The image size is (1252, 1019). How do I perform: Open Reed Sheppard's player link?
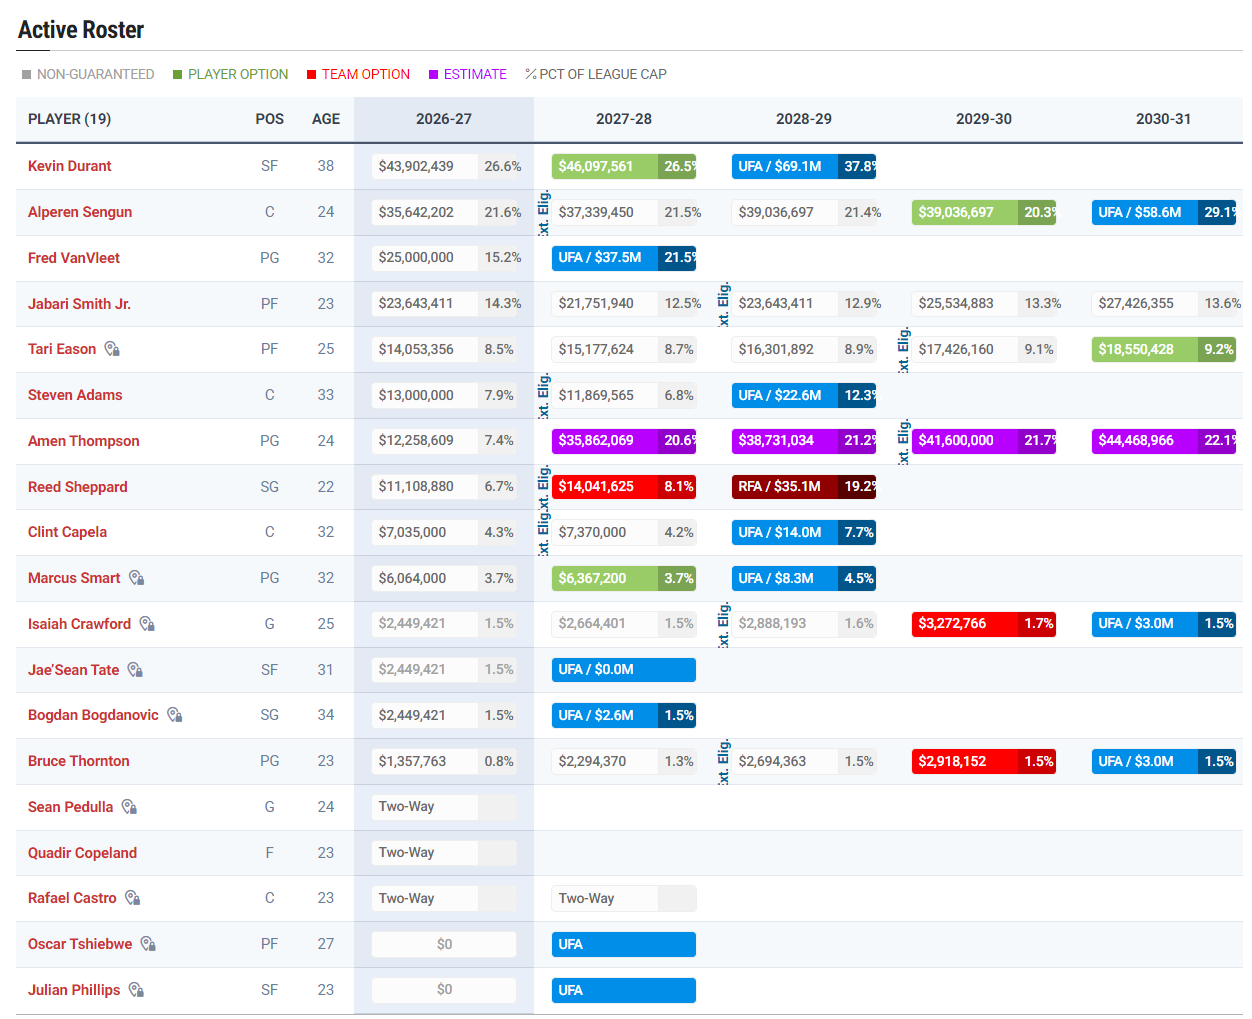point(78,487)
